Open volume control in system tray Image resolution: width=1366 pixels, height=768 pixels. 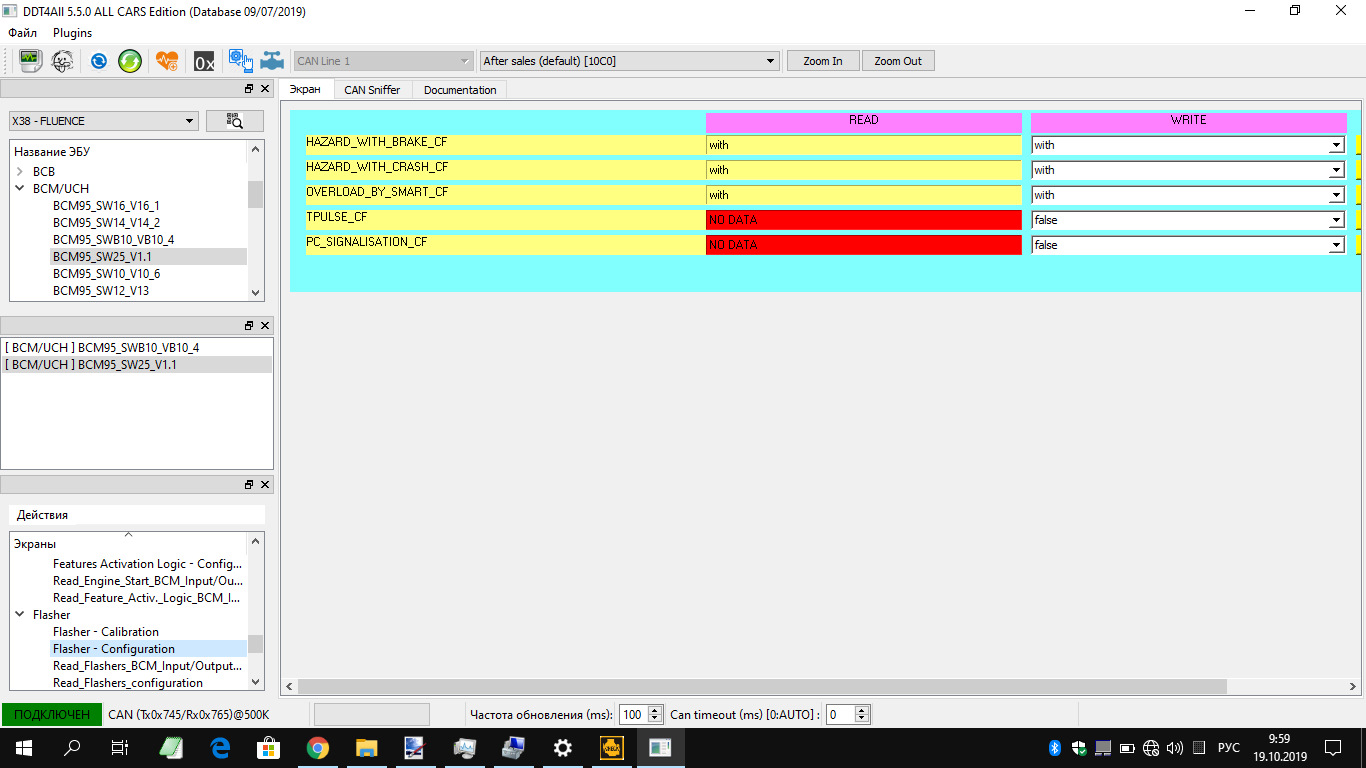click(1175, 748)
